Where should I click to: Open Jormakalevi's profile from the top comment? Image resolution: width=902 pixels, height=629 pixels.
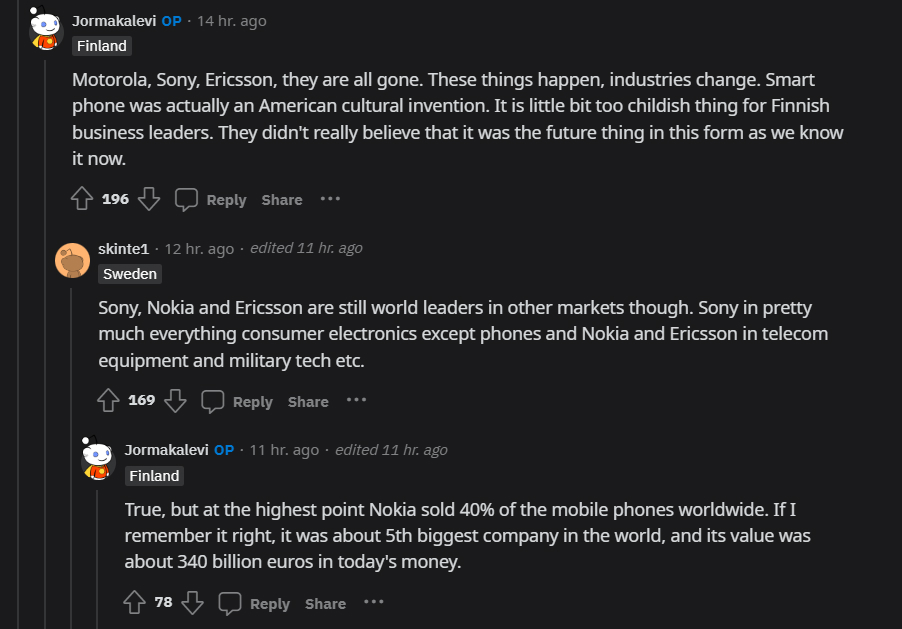[x=113, y=21]
